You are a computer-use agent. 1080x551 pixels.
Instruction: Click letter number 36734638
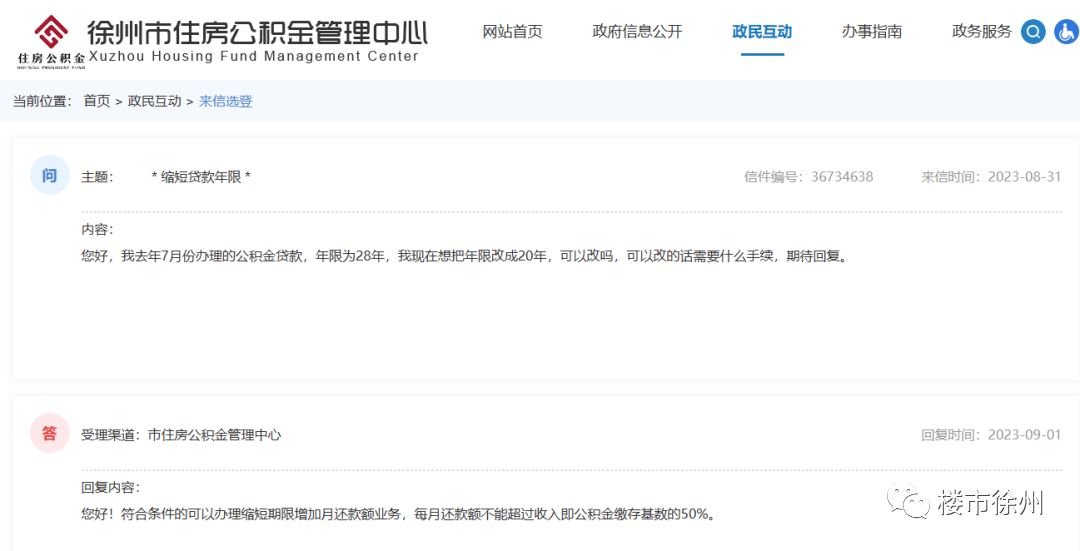click(x=842, y=177)
